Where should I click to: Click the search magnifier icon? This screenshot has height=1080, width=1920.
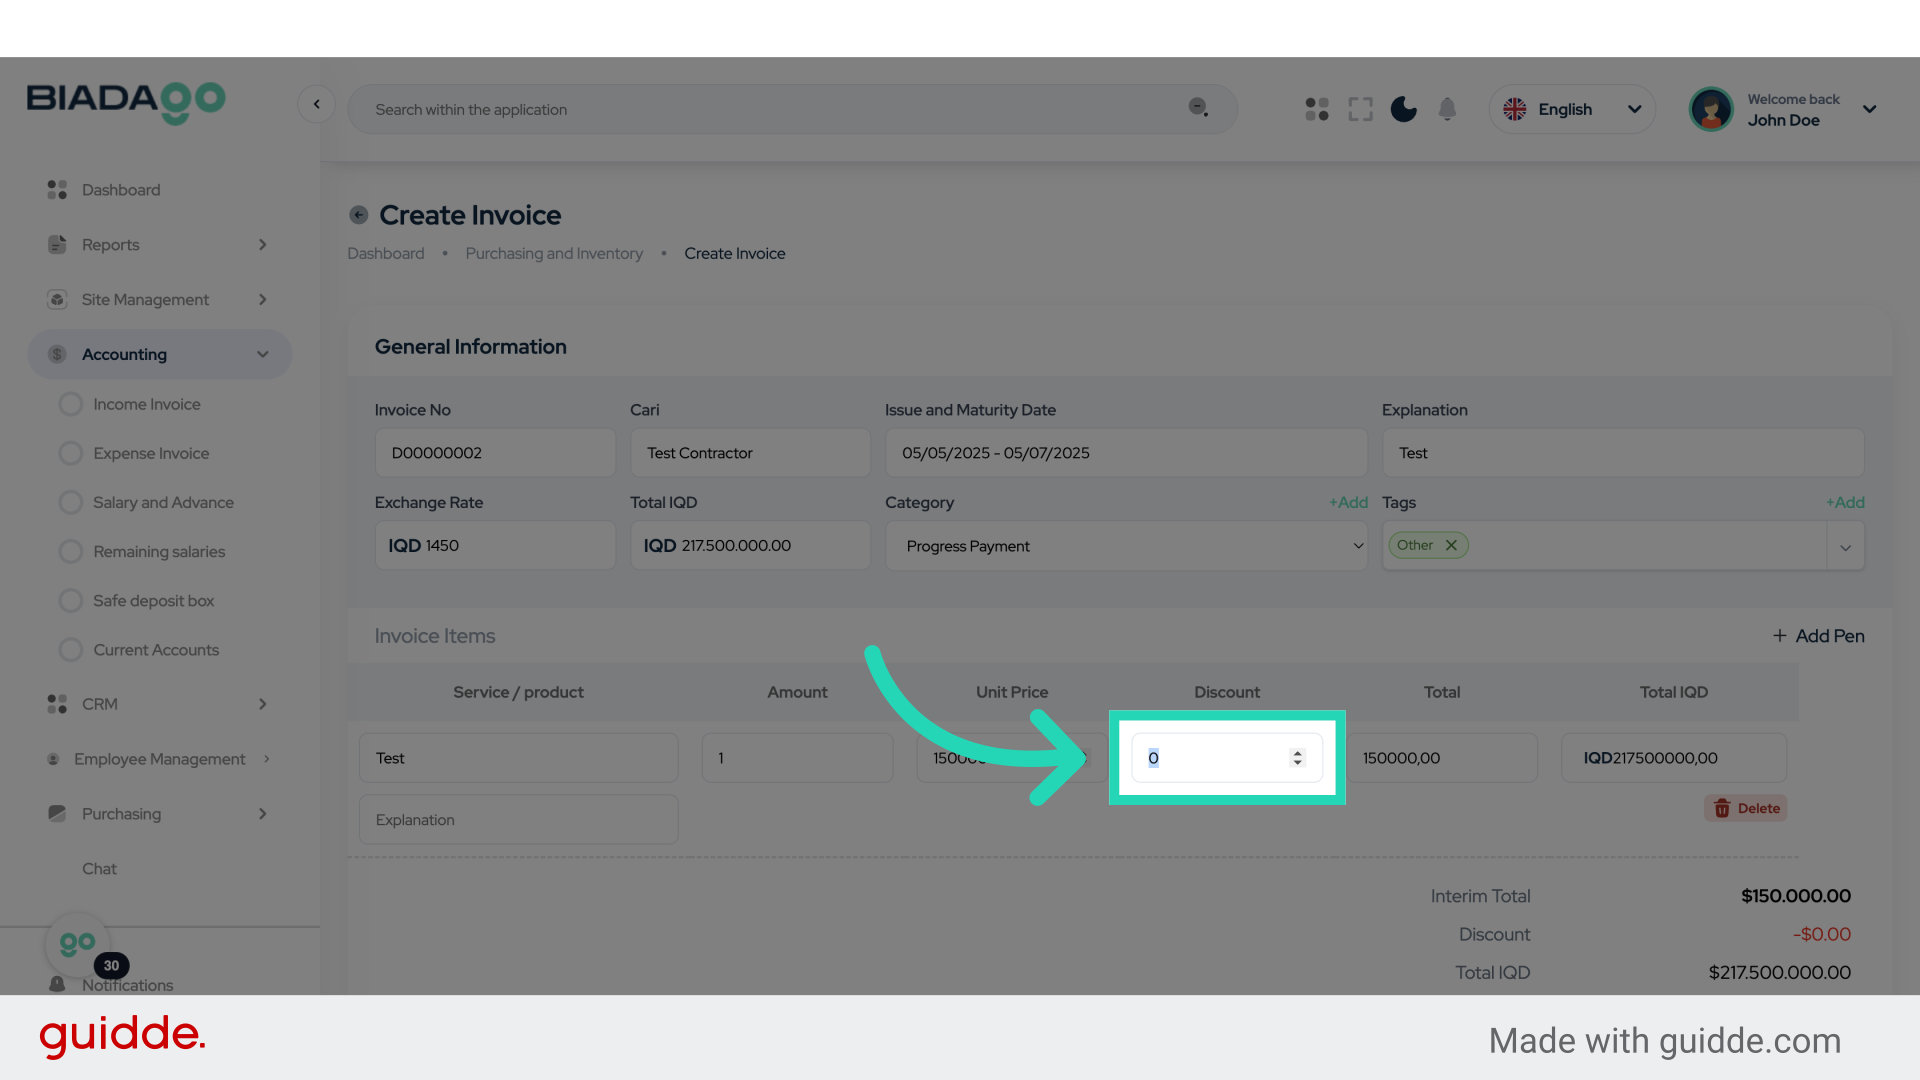point(1198,108)
